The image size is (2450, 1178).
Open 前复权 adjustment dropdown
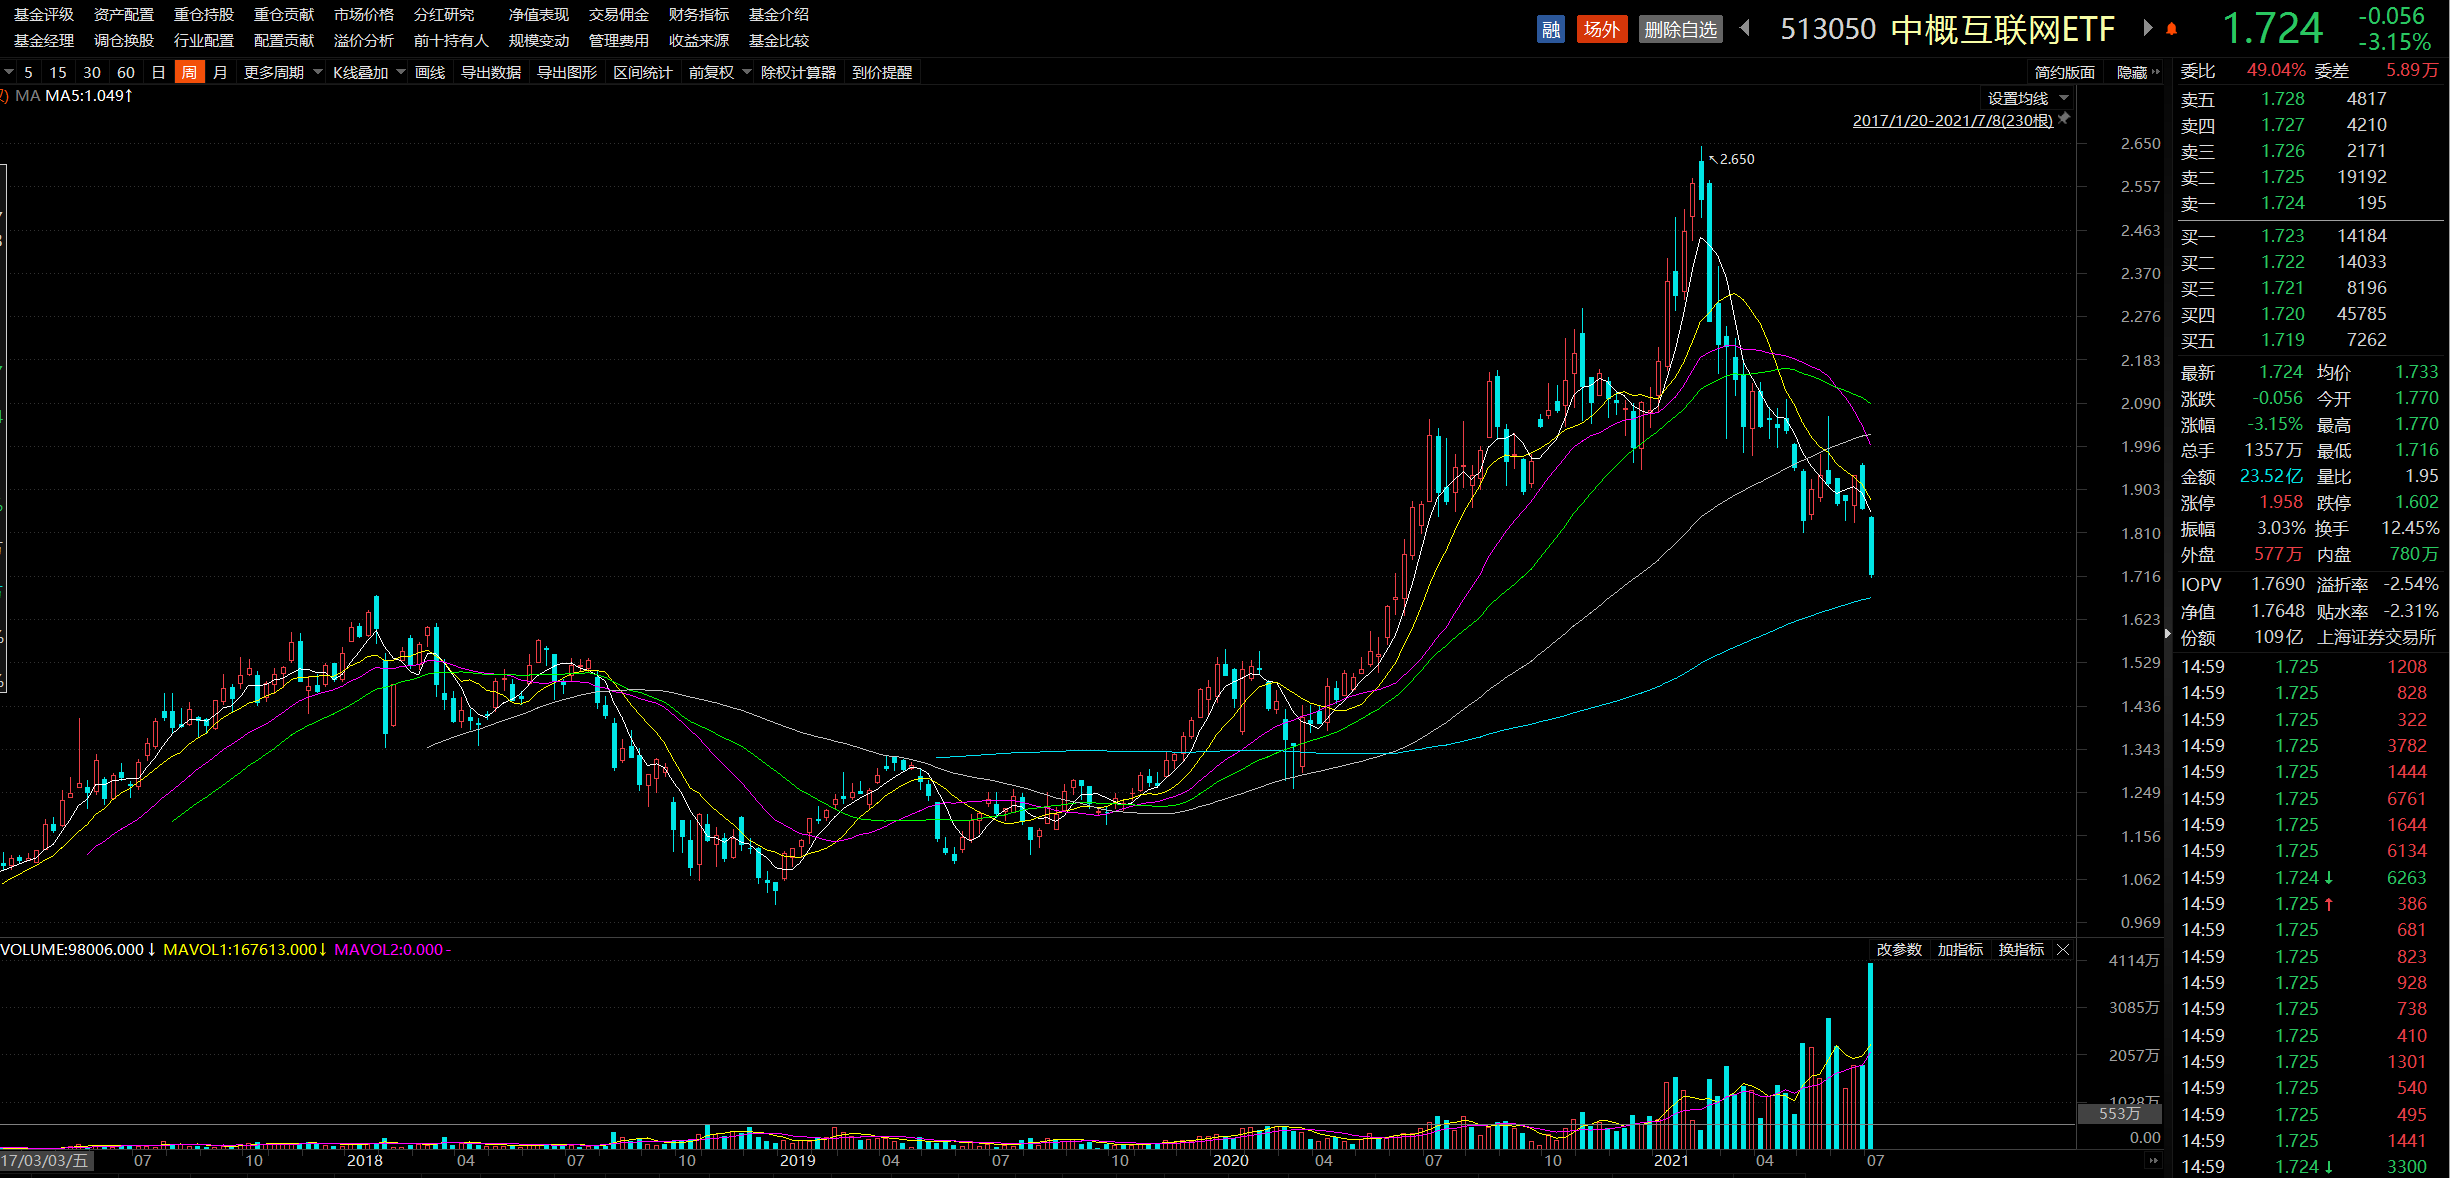[719, 72]
